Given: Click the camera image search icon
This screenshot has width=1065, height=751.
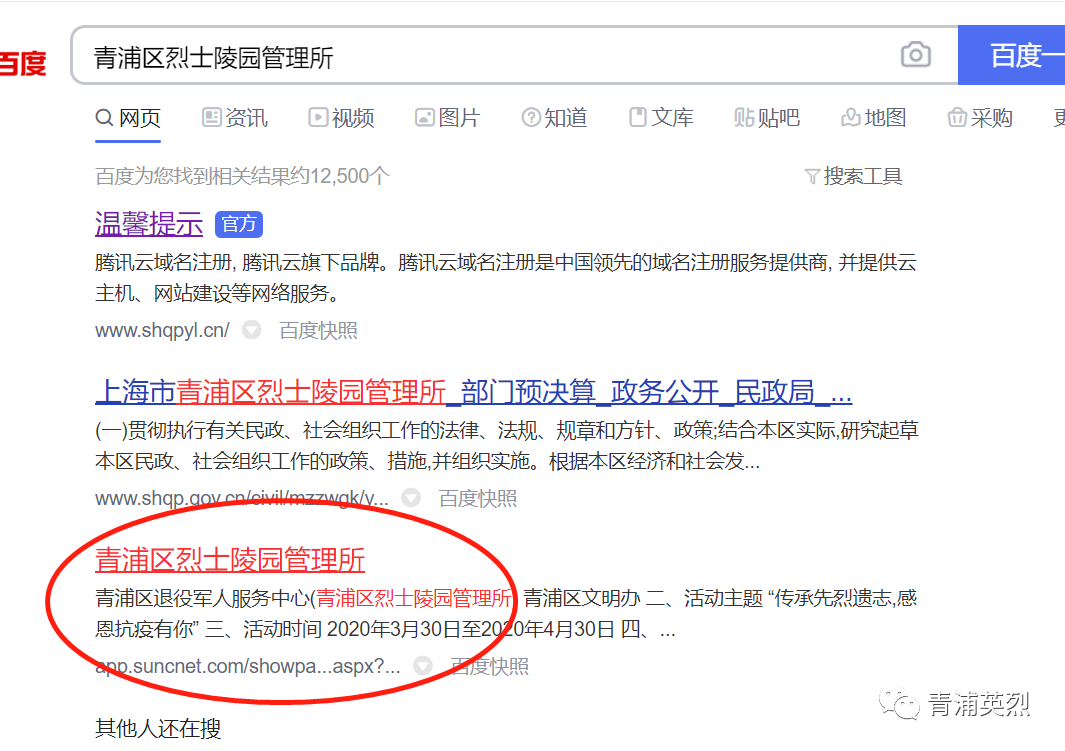Looking at the screenshot, I should [916, 55].
